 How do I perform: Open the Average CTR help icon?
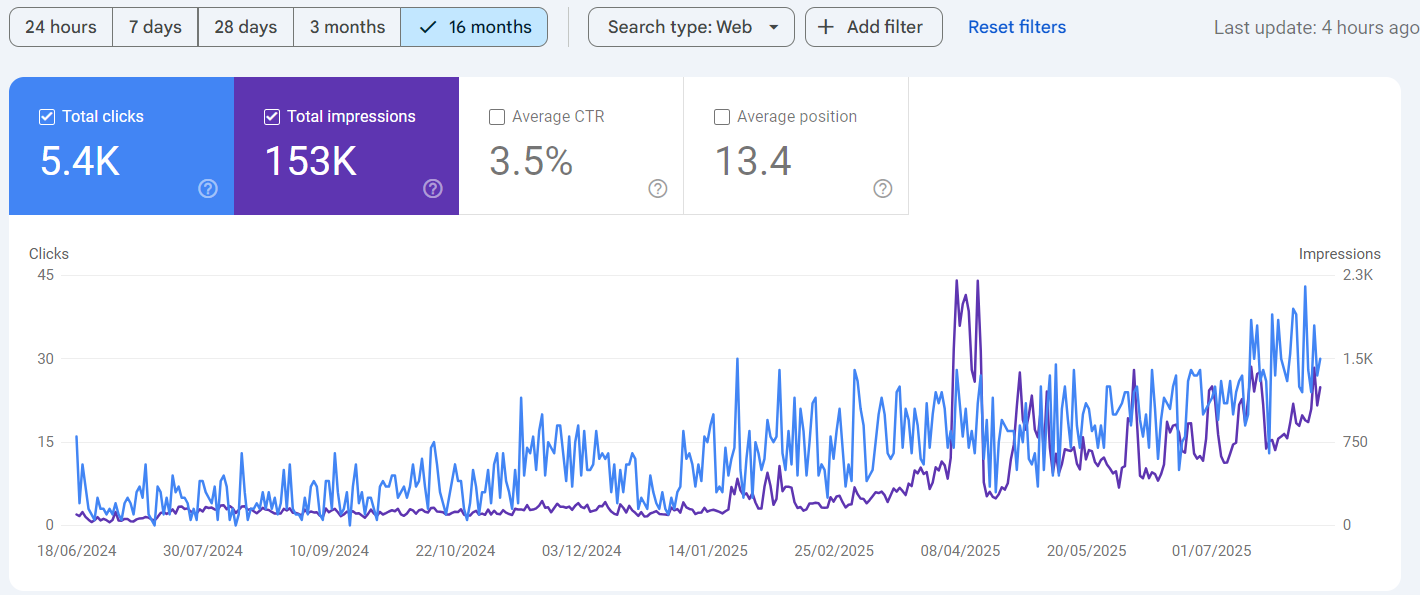658,189
